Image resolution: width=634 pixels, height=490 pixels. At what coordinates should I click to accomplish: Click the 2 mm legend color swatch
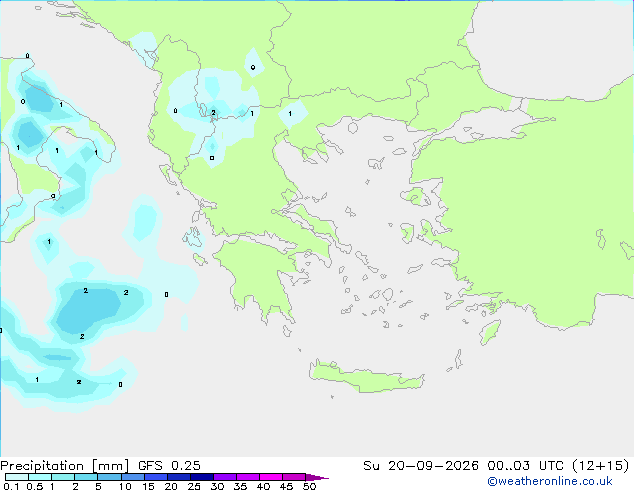(86, 477)
